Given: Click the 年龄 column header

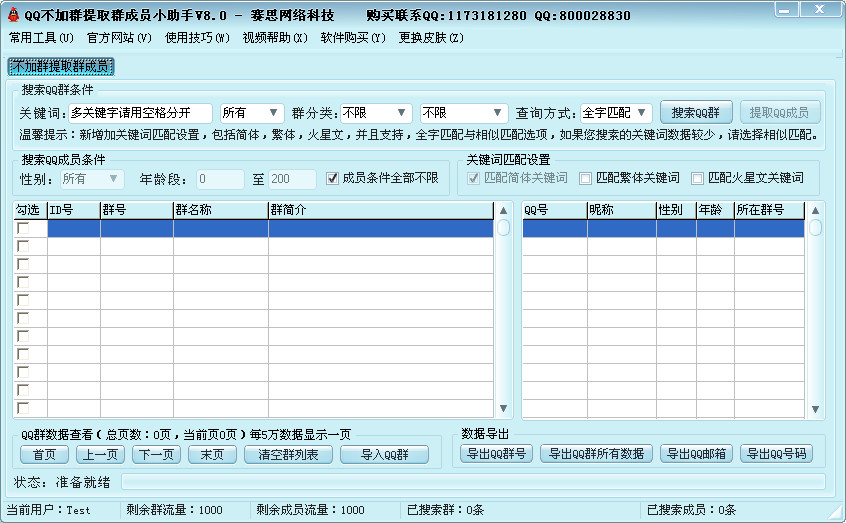Looking at the screenshot, I should tap(715, 210).
